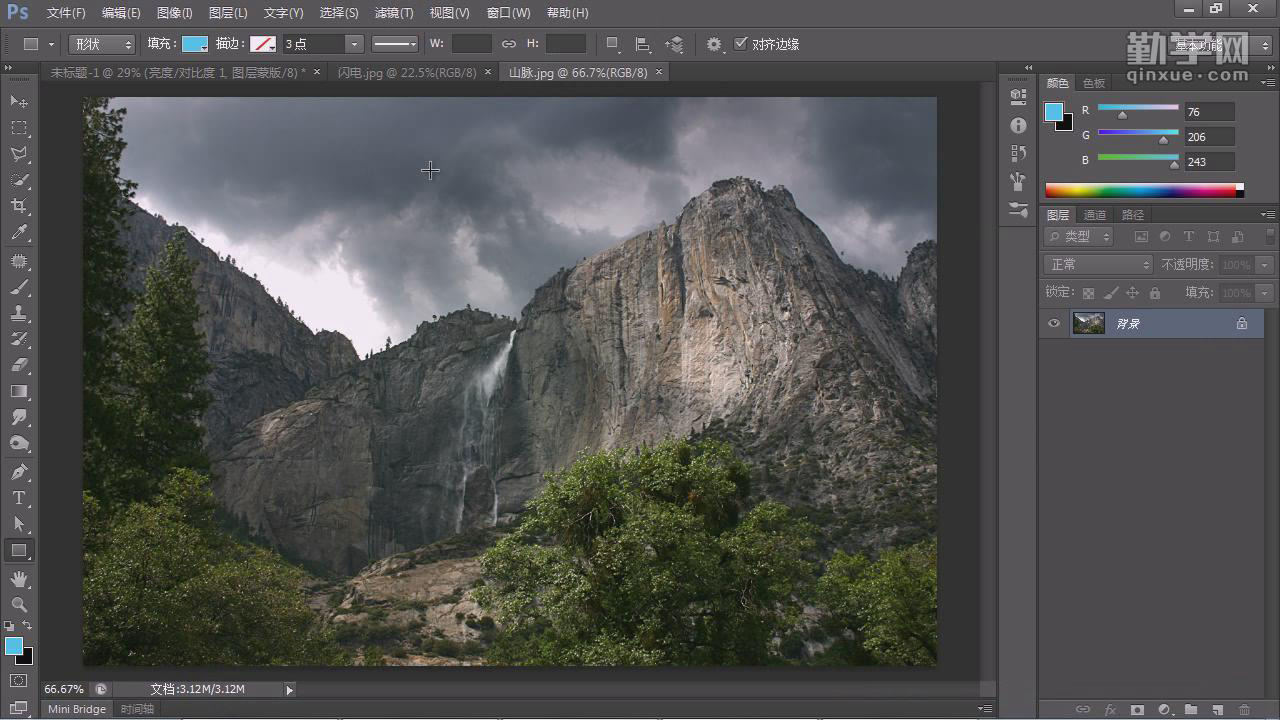Open the Mini Bridge panel
Image resolution: width=1280 pixels, height=720 pixels.
tap(77, 709)
